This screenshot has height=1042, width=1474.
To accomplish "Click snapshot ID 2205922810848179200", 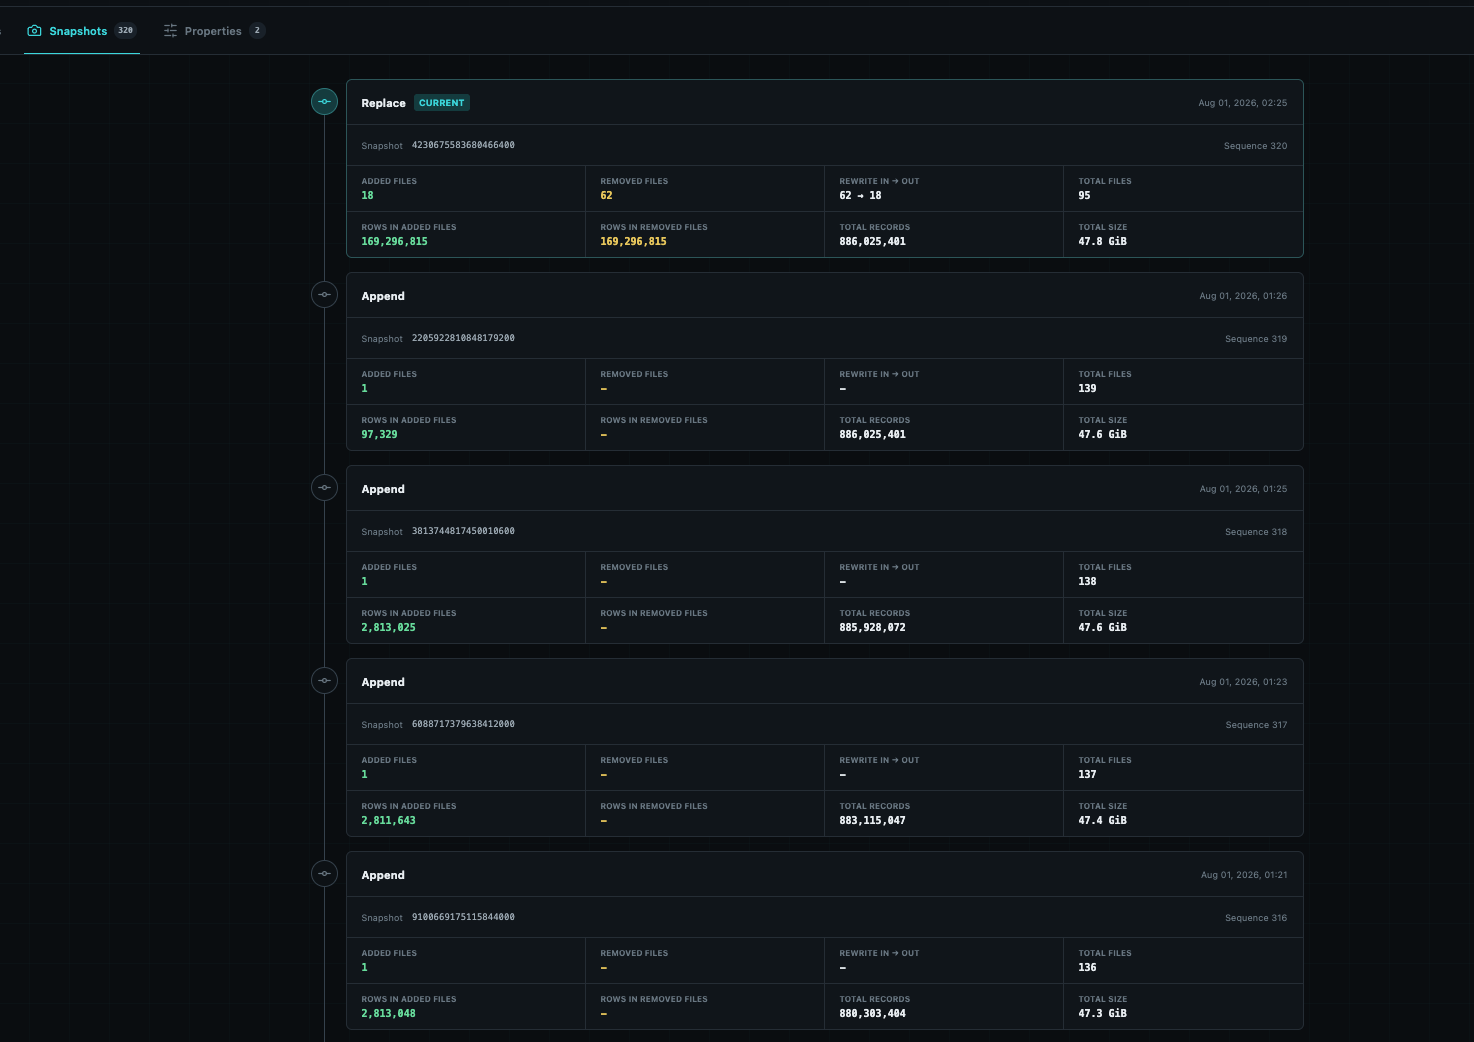I will (463, 338).
